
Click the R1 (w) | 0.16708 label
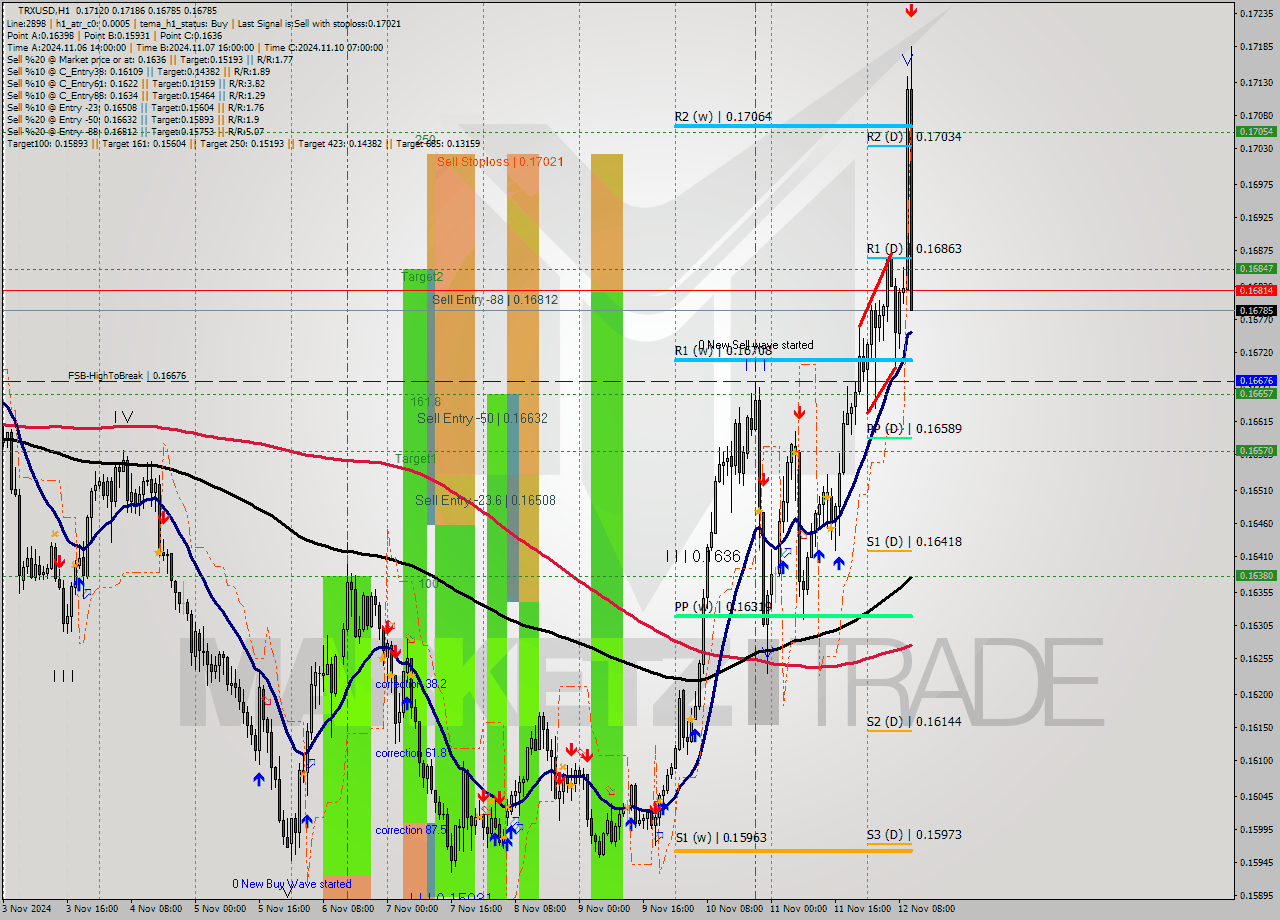click(723, 351)
